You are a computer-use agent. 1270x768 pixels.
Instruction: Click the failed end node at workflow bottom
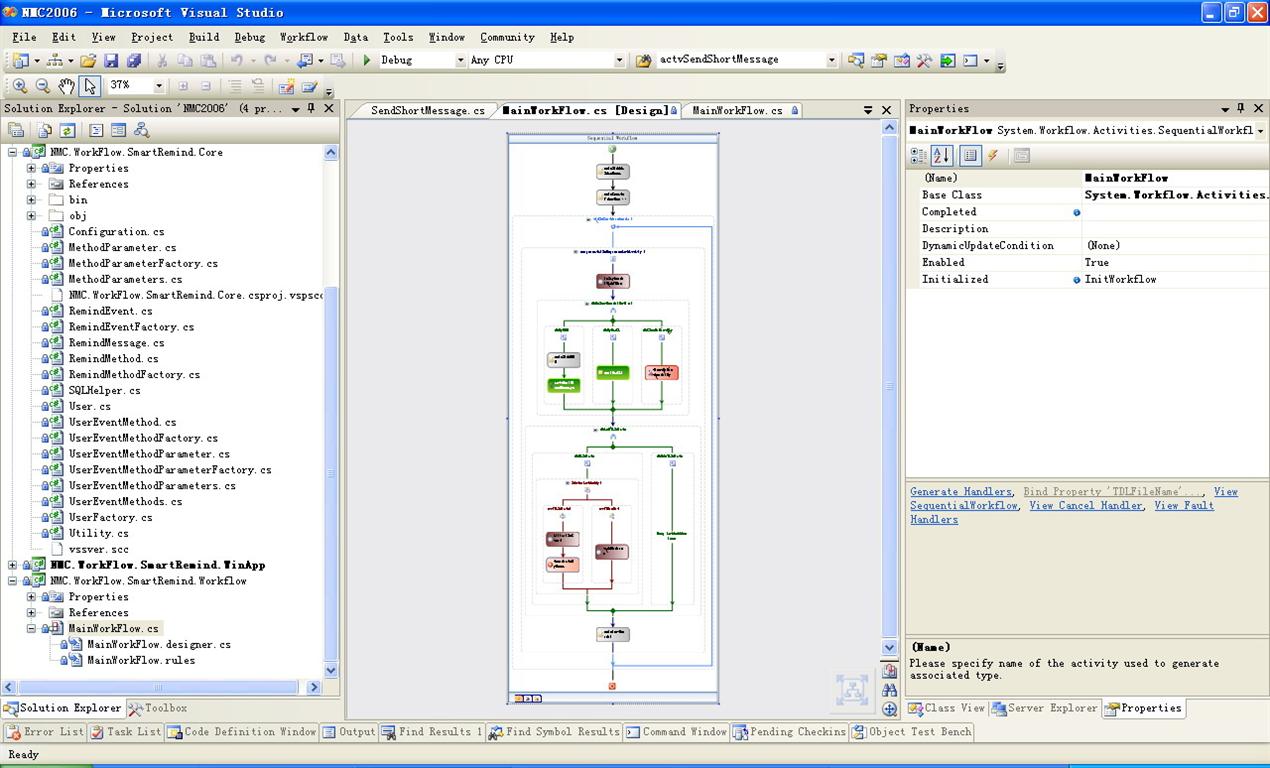(x=612, y=686)
